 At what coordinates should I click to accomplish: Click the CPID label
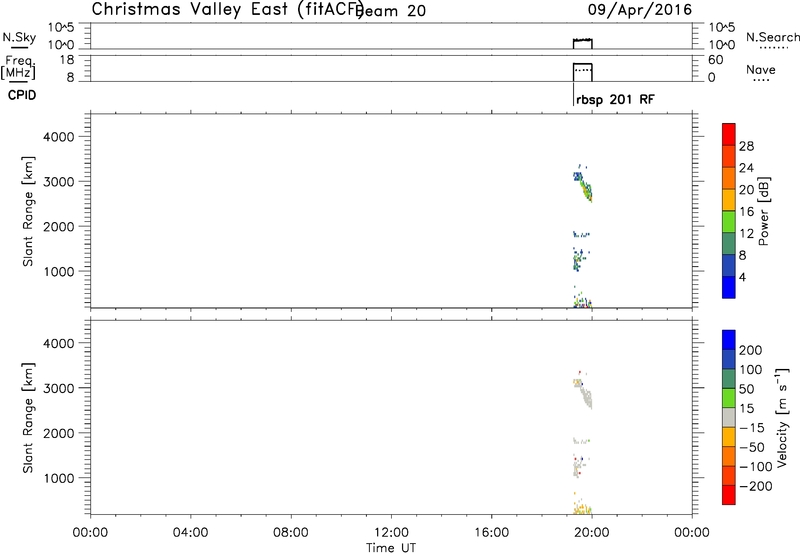tap(22, 95)
